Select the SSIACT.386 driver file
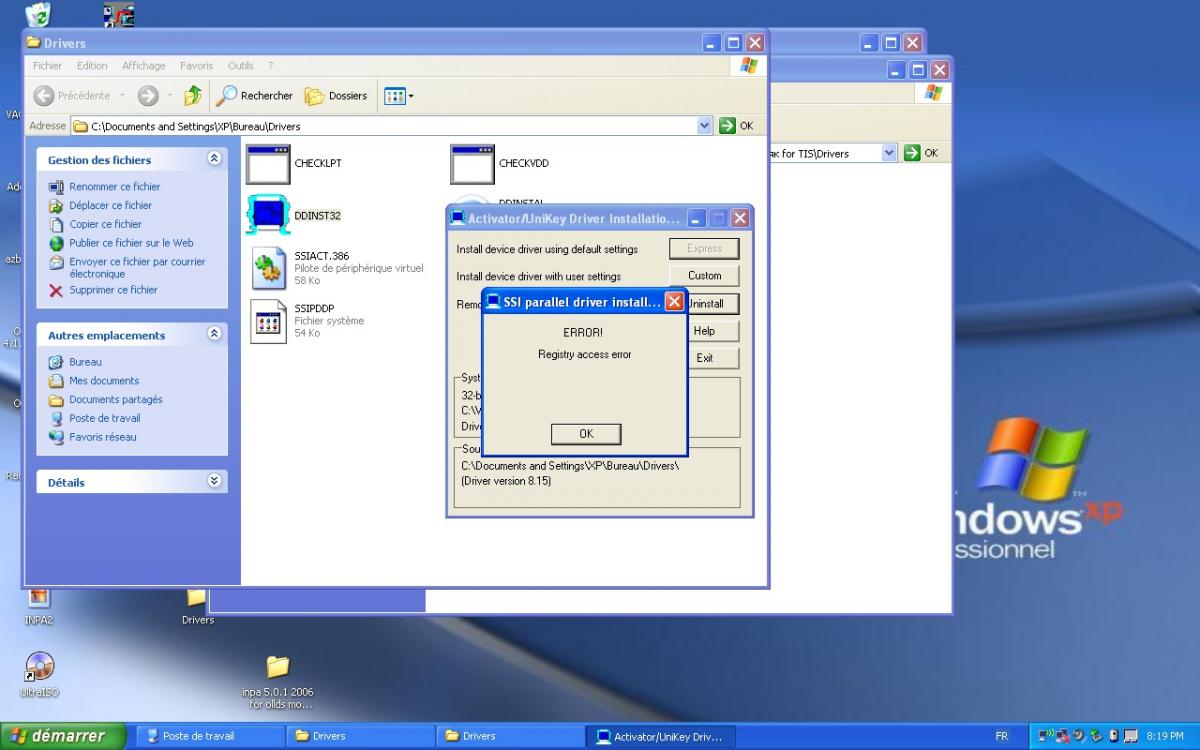1200x750 pixels. (x=269, y=267)
